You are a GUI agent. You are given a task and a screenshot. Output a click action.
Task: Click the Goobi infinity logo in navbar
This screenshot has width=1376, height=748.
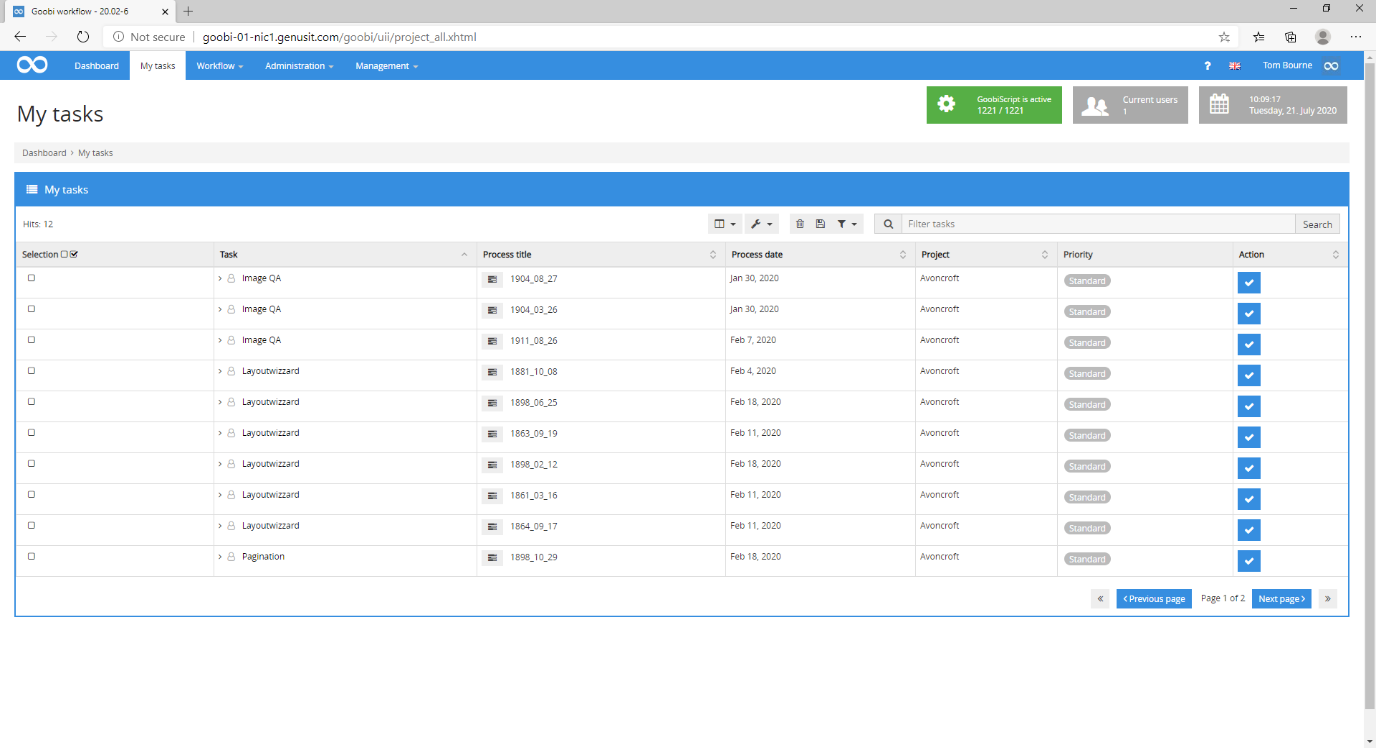pyautogui.click(x=32, y=66)
